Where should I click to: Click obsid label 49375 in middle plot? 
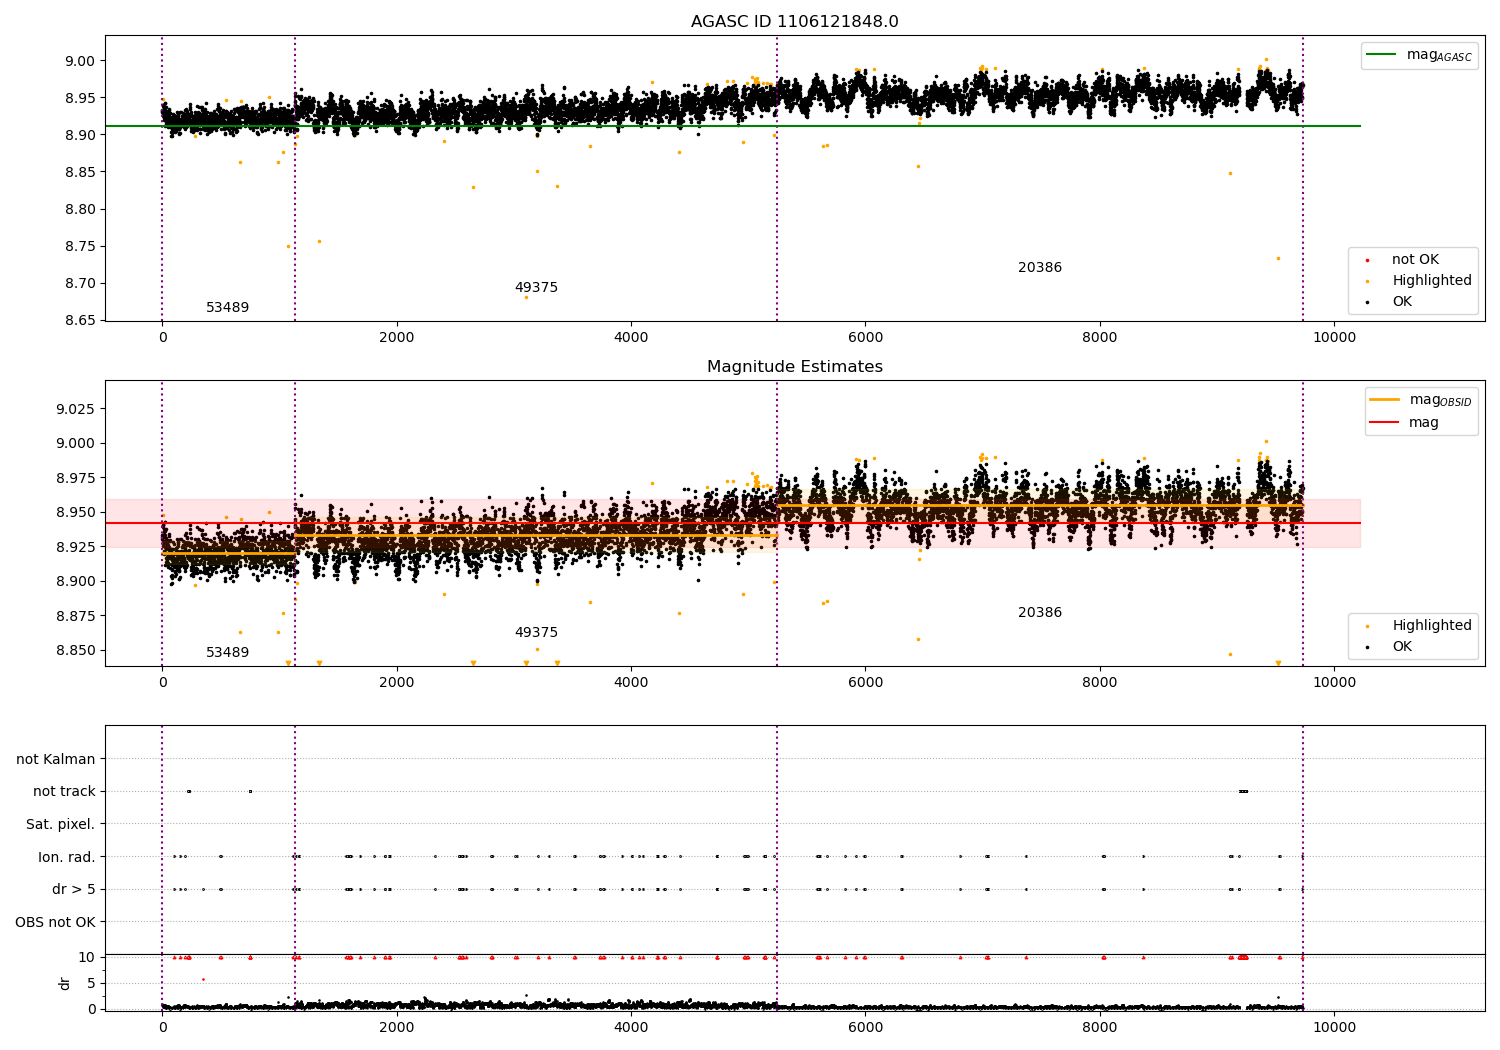[x=536, y=633]
